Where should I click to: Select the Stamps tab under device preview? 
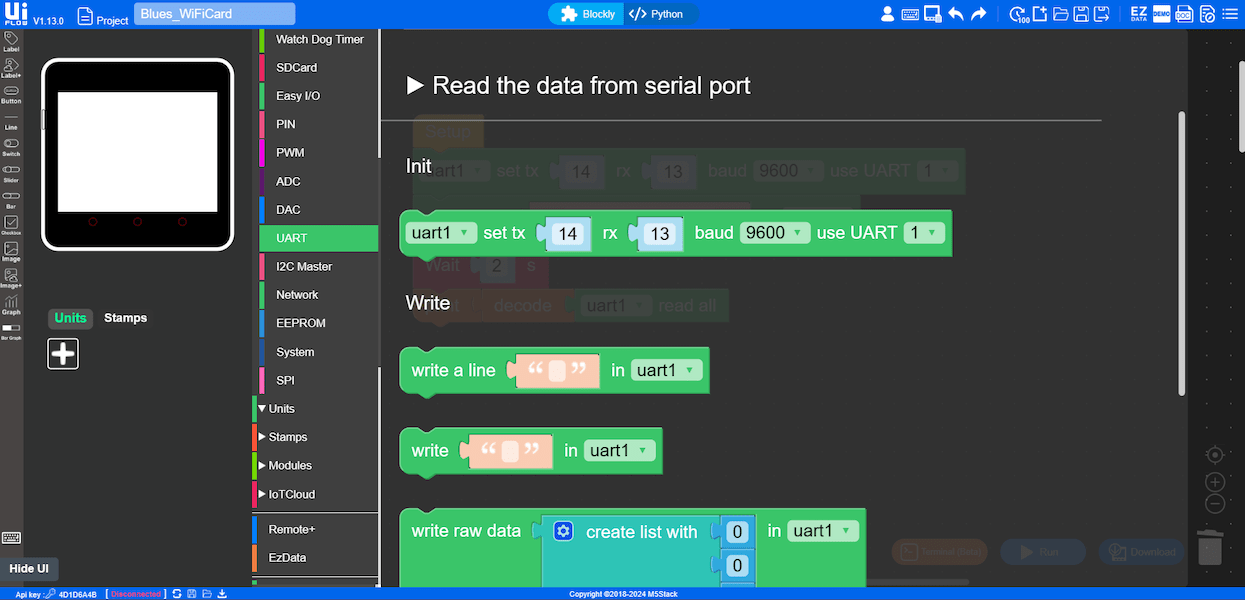coord(125,318)
